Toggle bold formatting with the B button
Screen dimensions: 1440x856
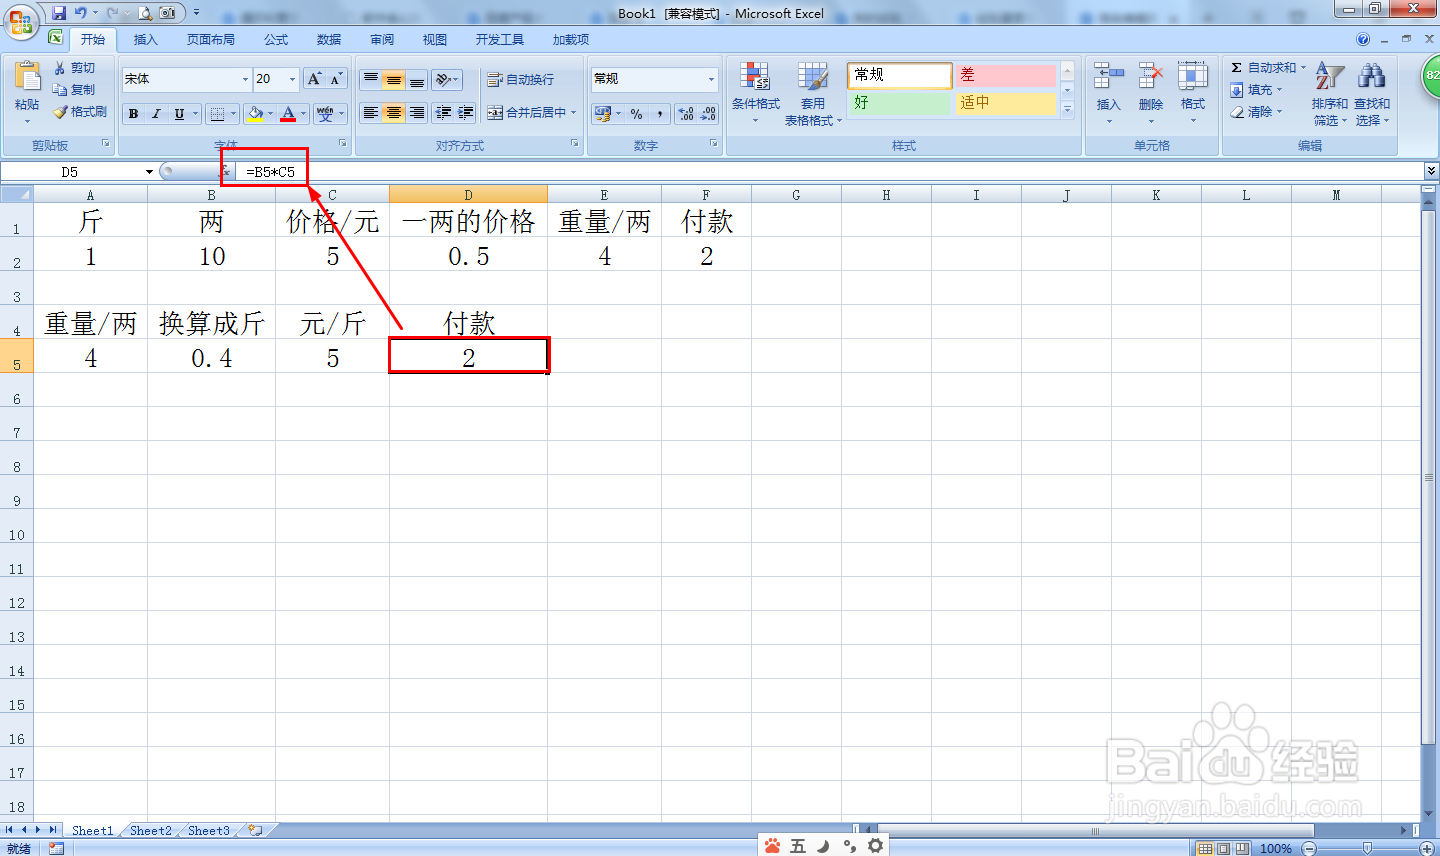tap(133, 113)
